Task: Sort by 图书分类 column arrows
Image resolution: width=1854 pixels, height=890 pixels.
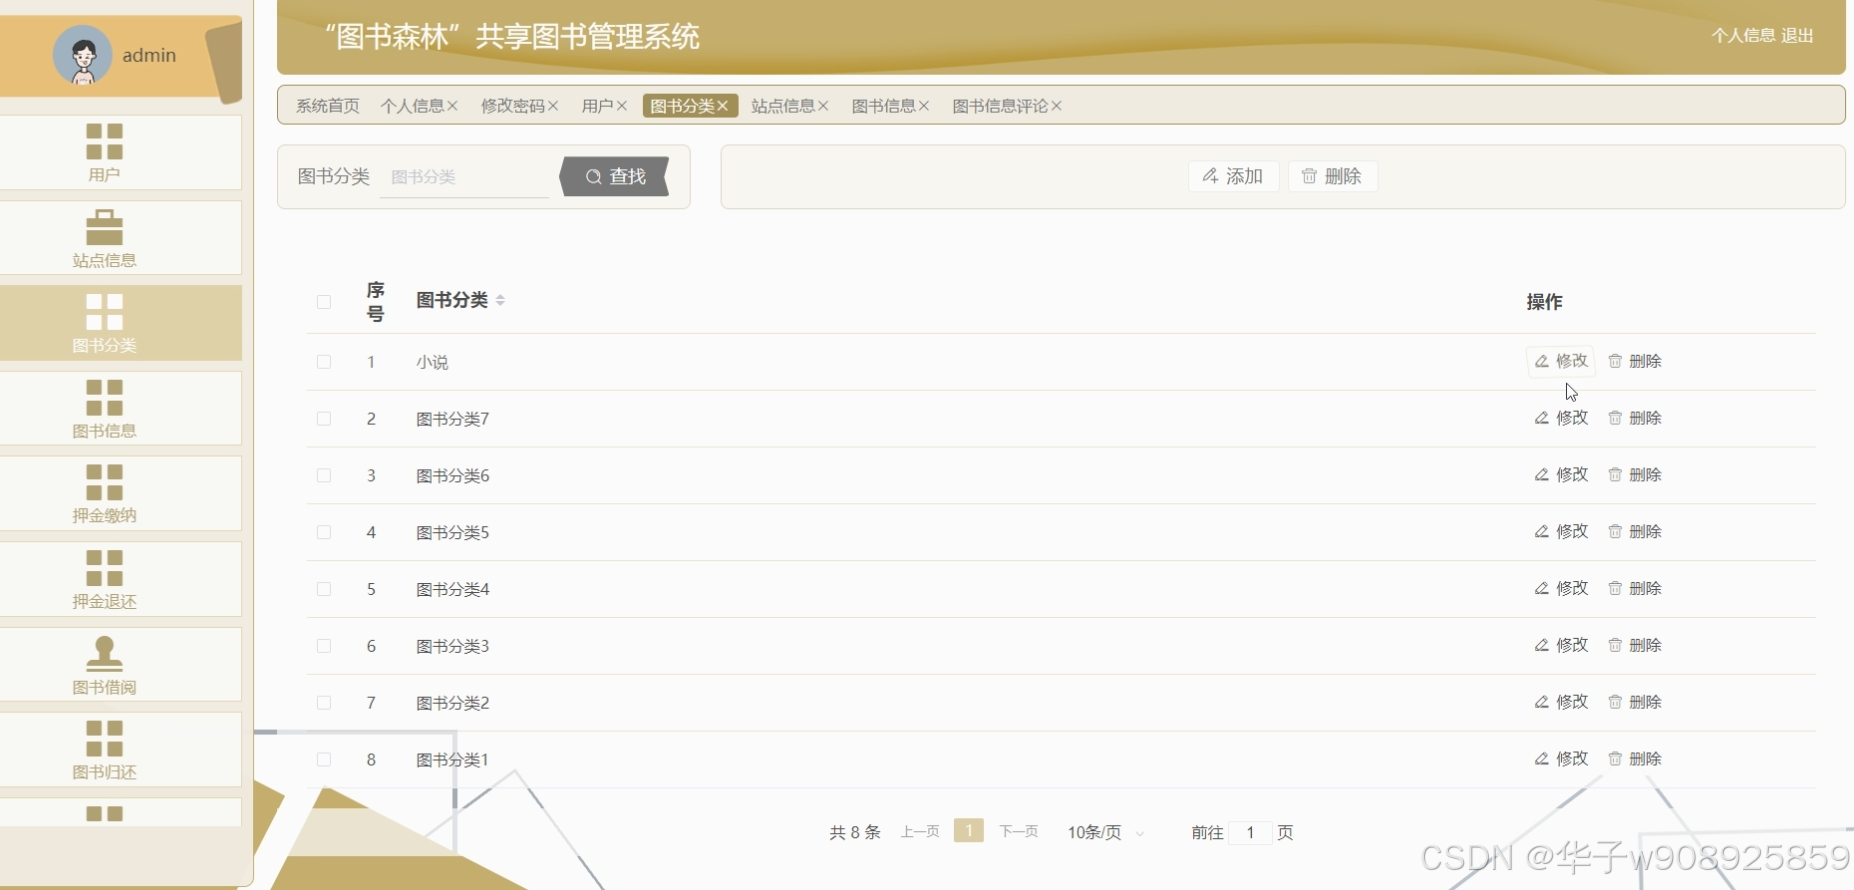Action: pos(500,300)
